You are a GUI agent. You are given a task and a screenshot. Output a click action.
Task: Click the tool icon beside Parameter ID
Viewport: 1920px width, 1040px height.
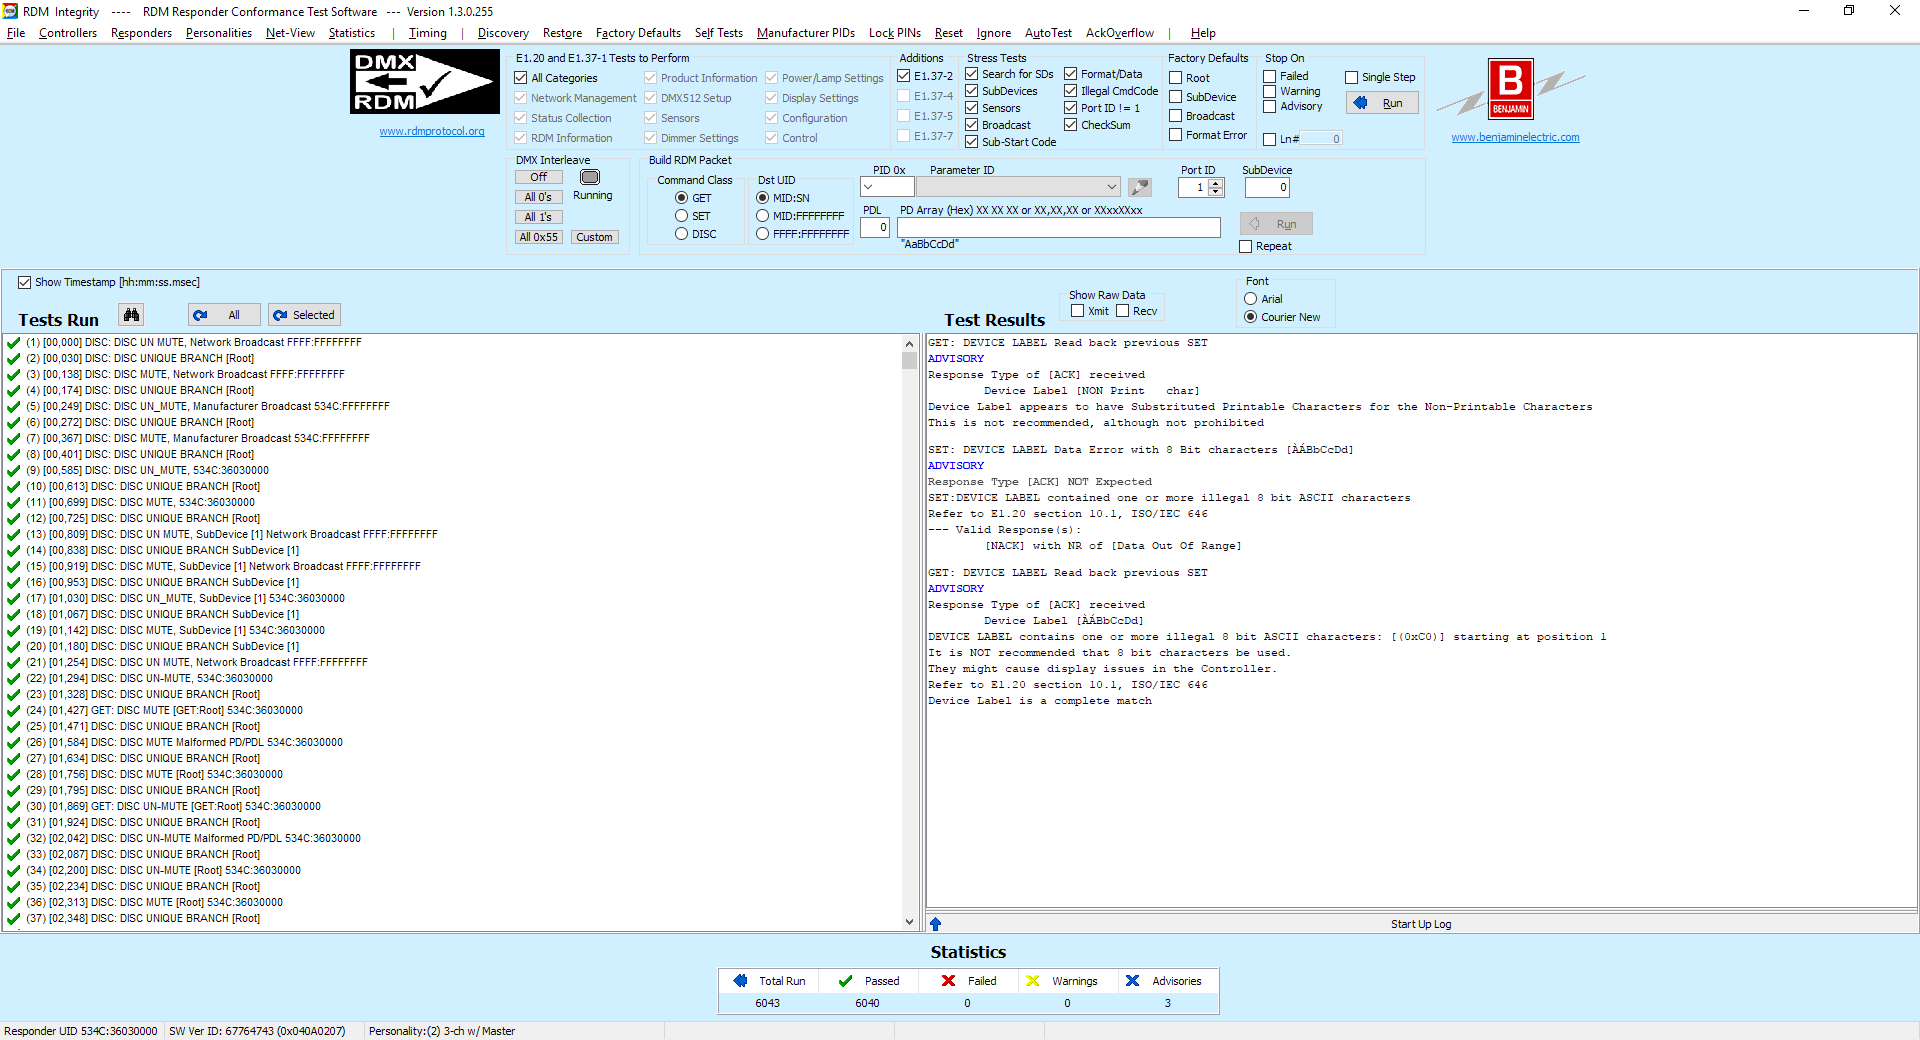pos(1139,187)
